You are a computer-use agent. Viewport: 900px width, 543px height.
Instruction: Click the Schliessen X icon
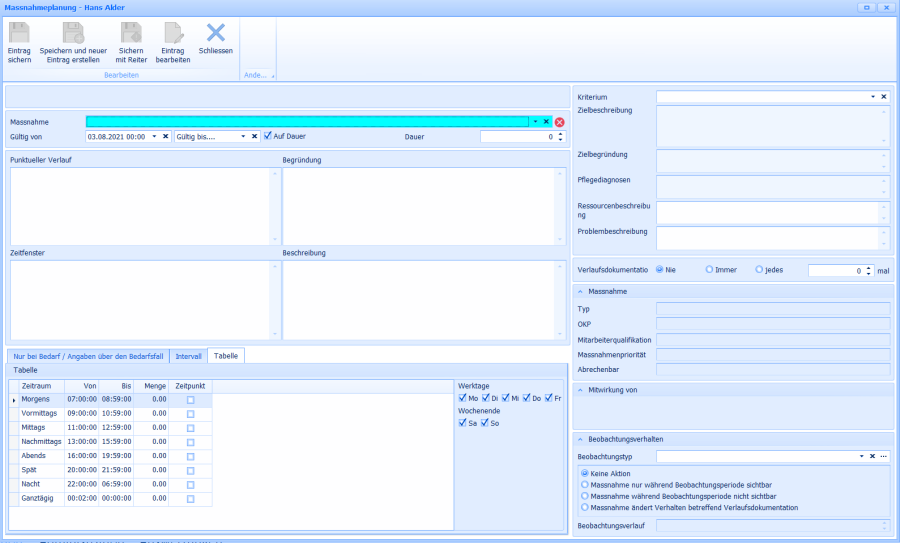tap(216, 33)
